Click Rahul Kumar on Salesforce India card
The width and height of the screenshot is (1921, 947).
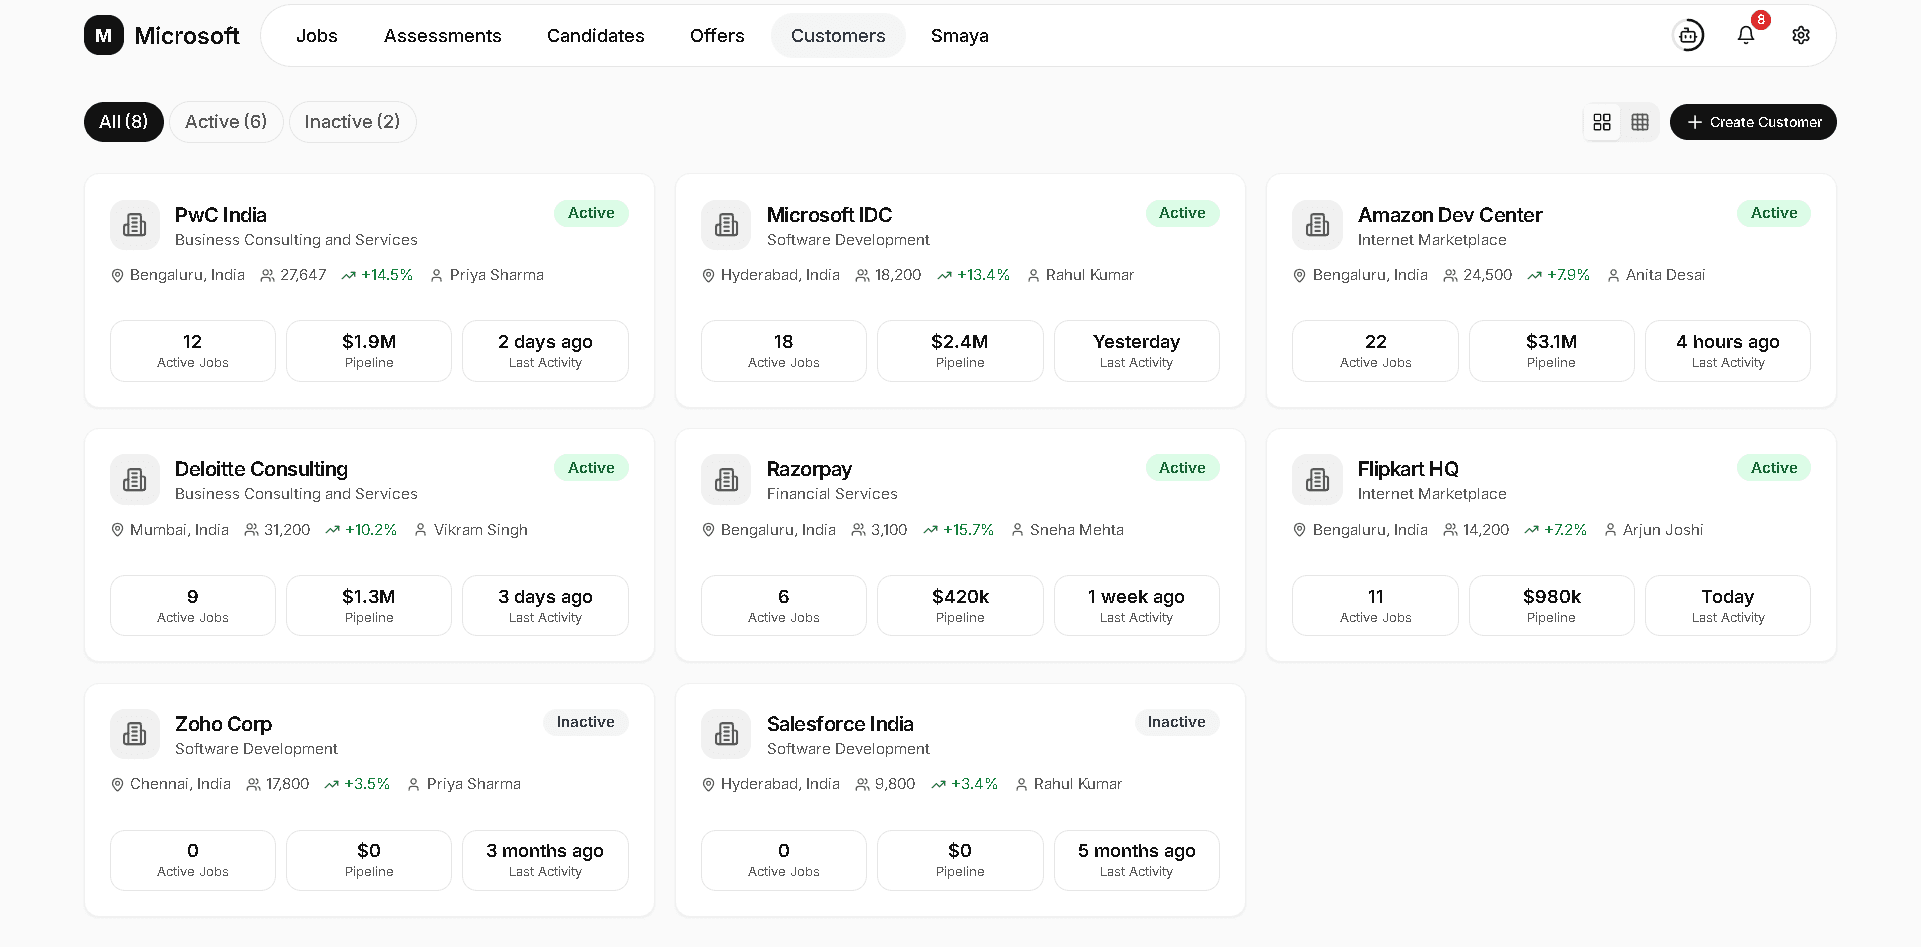(1078, 785)
